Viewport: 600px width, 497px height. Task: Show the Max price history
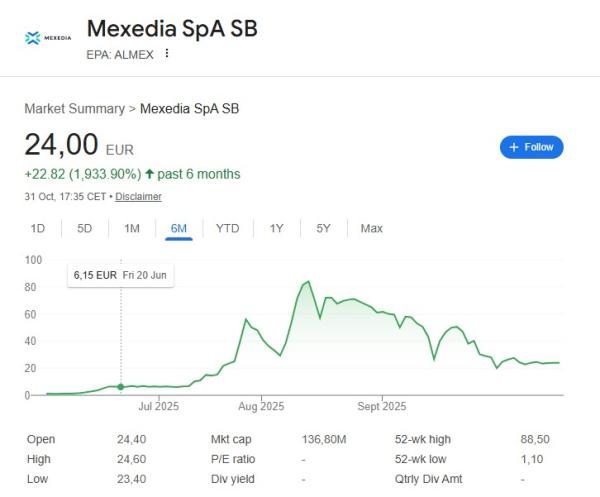coord(371,228)
